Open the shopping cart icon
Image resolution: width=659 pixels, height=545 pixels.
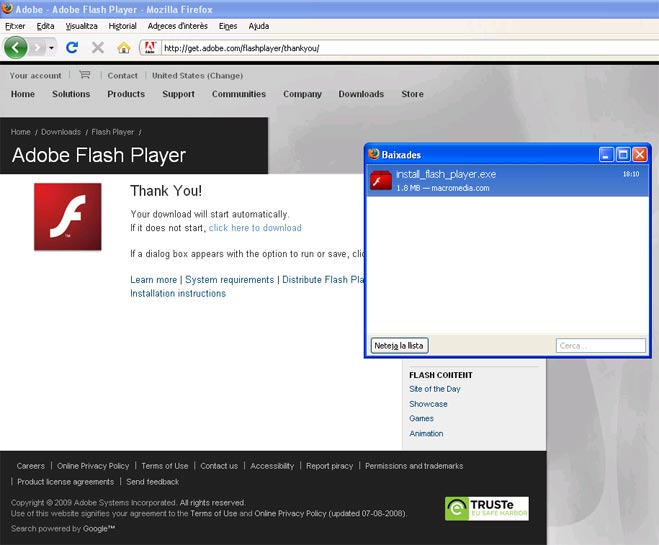point(84,75)
